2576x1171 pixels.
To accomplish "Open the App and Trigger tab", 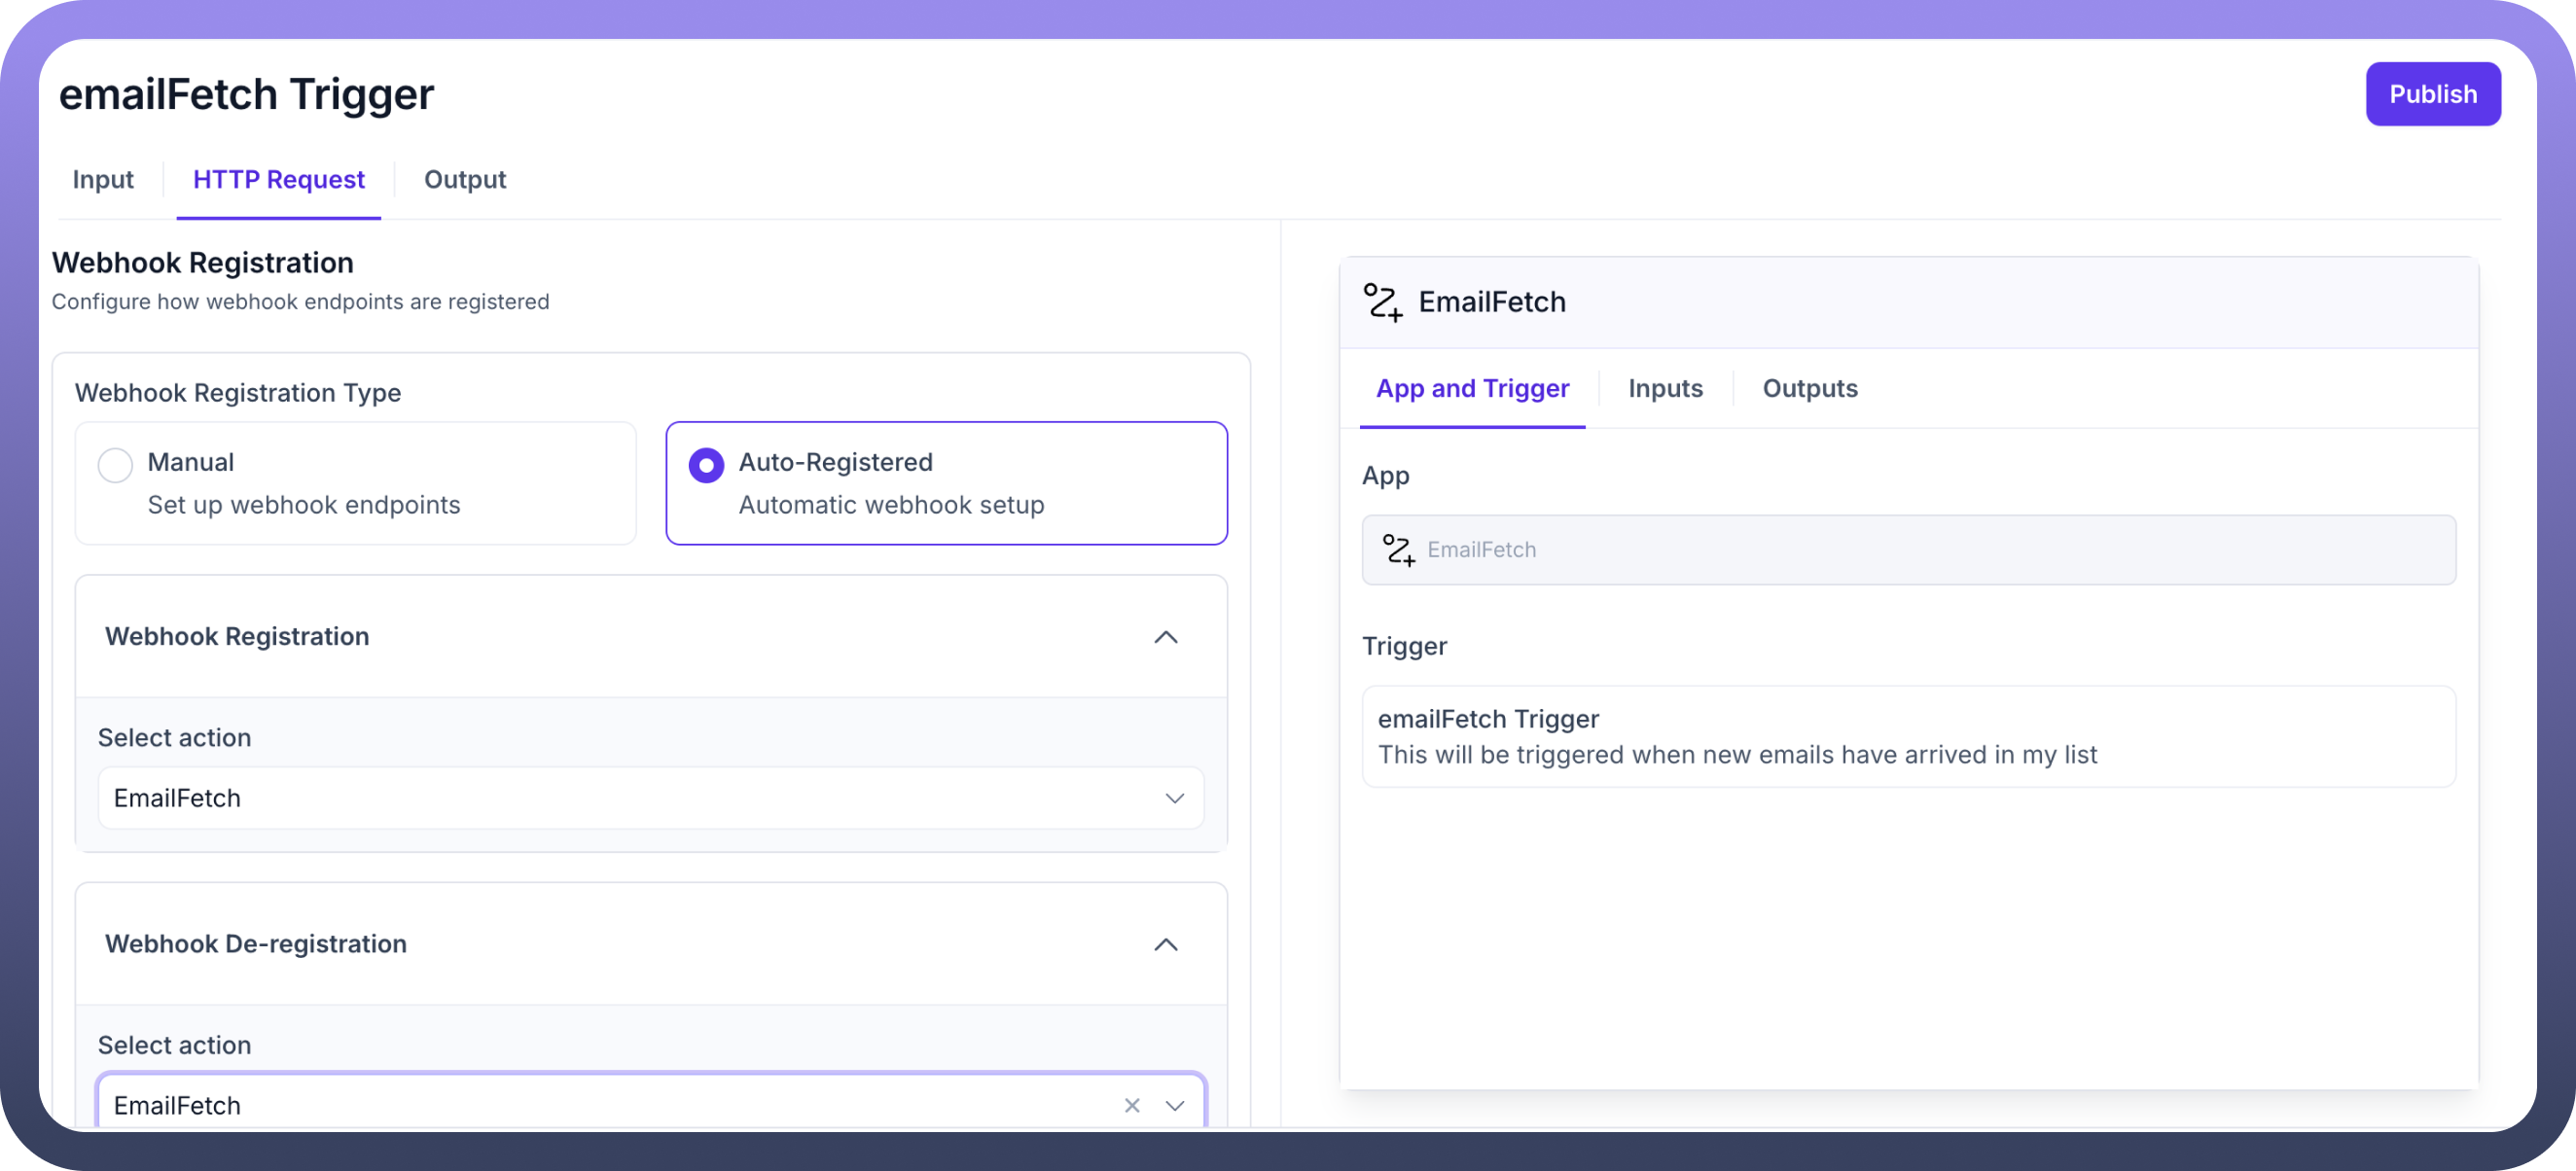I will tap(1472, 389).
